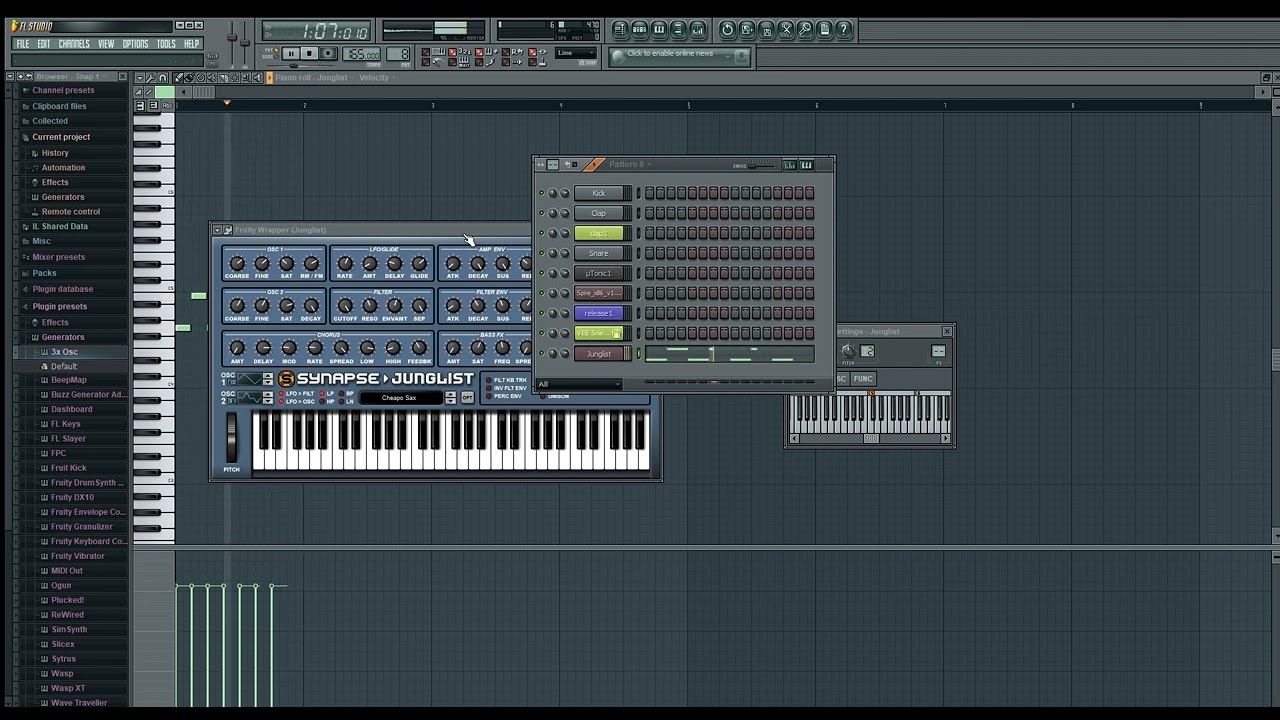Expand the Effects folder under Plugin presets
The width and height of the screenshot is (1280, 720).
[x=55, y=322]
